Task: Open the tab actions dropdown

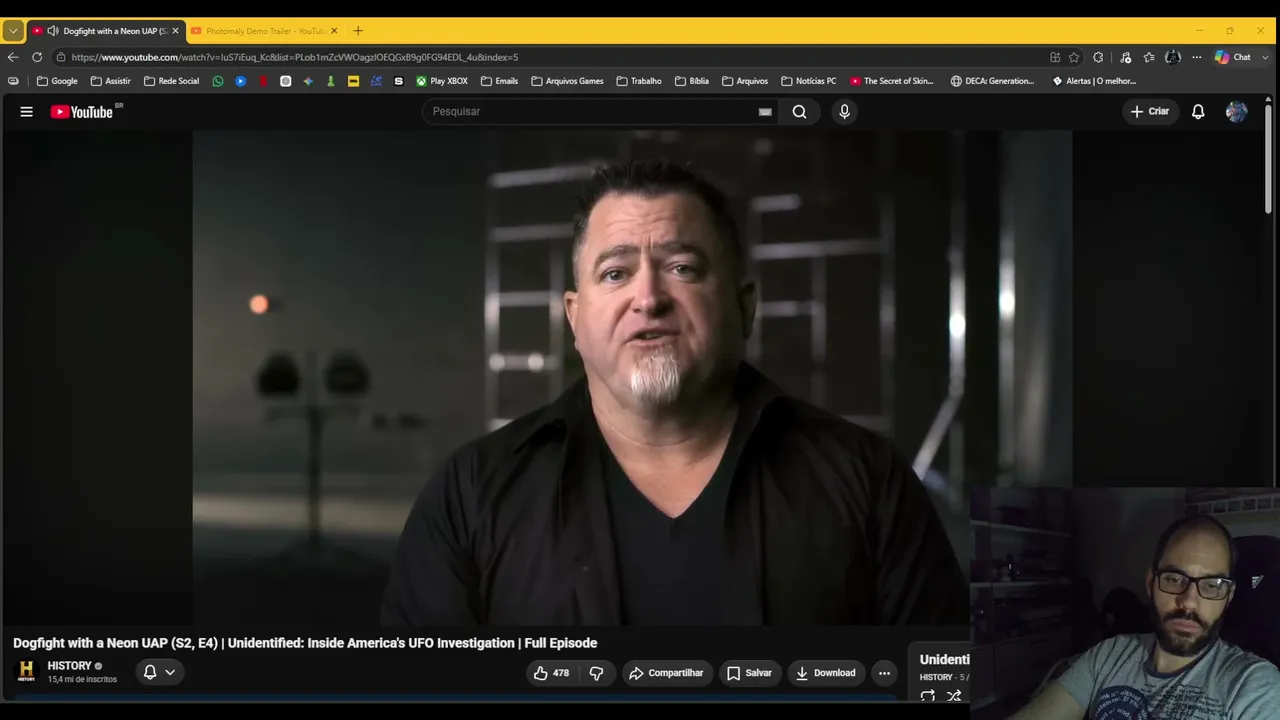Action: [13, 31]
